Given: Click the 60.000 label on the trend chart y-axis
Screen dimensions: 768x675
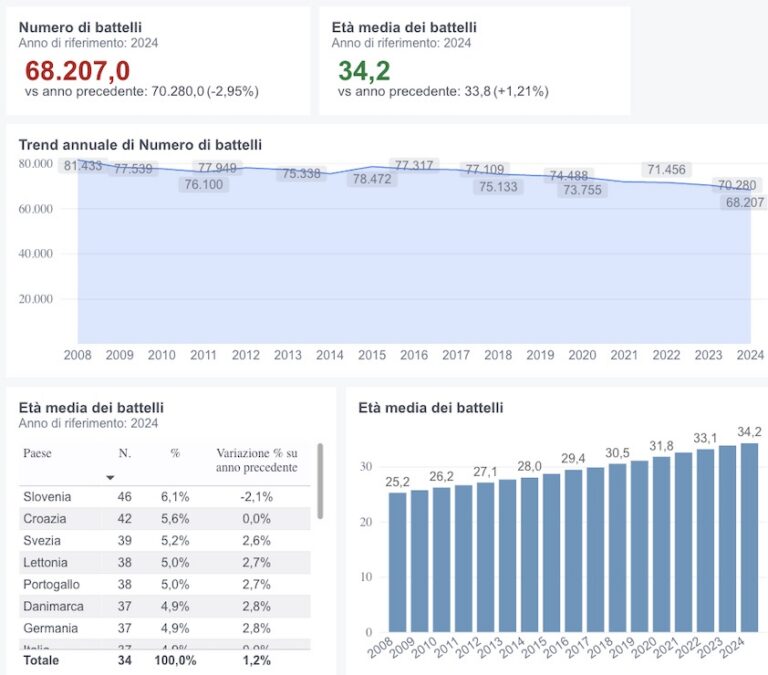Looking at the screenshot, I should coord(35,209).
